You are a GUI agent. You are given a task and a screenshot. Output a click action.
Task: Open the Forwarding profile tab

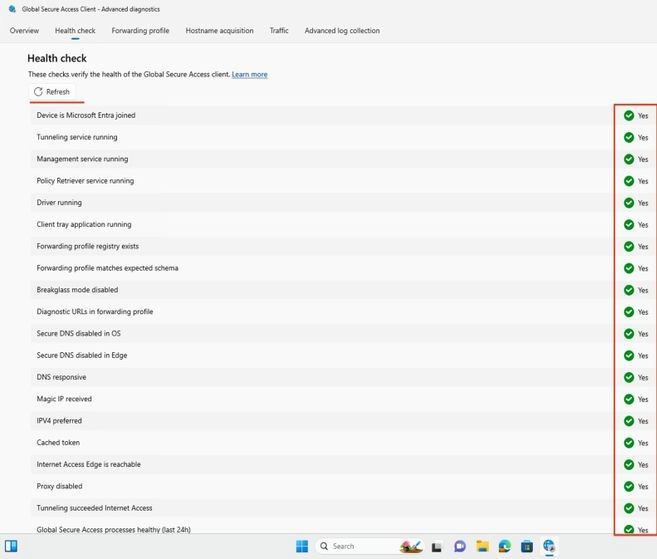click(x=140, y=31)
